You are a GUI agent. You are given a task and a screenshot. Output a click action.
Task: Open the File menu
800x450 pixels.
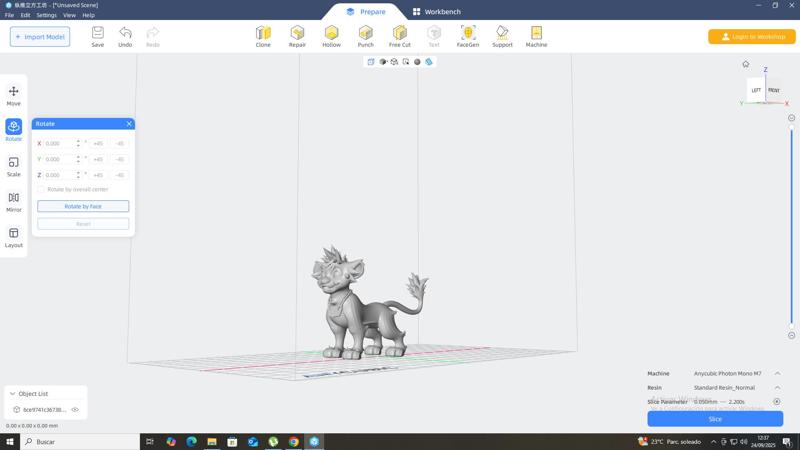point(9,15)
